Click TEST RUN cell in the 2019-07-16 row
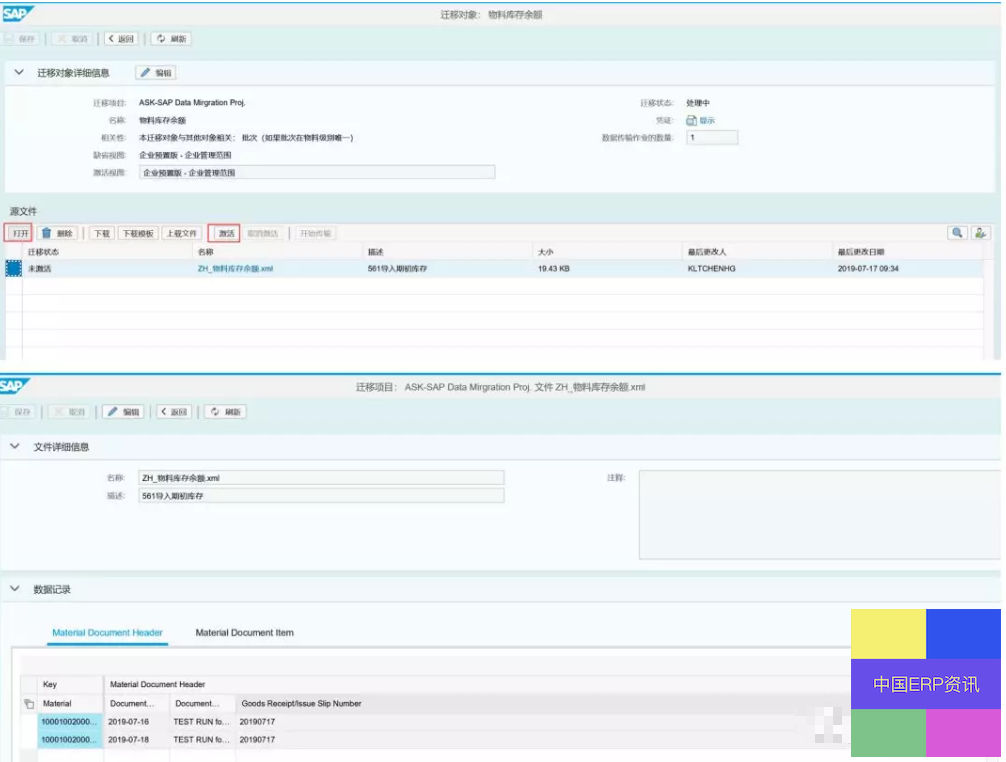This screenshot has width=1006, height=762. tap(201, 722)
